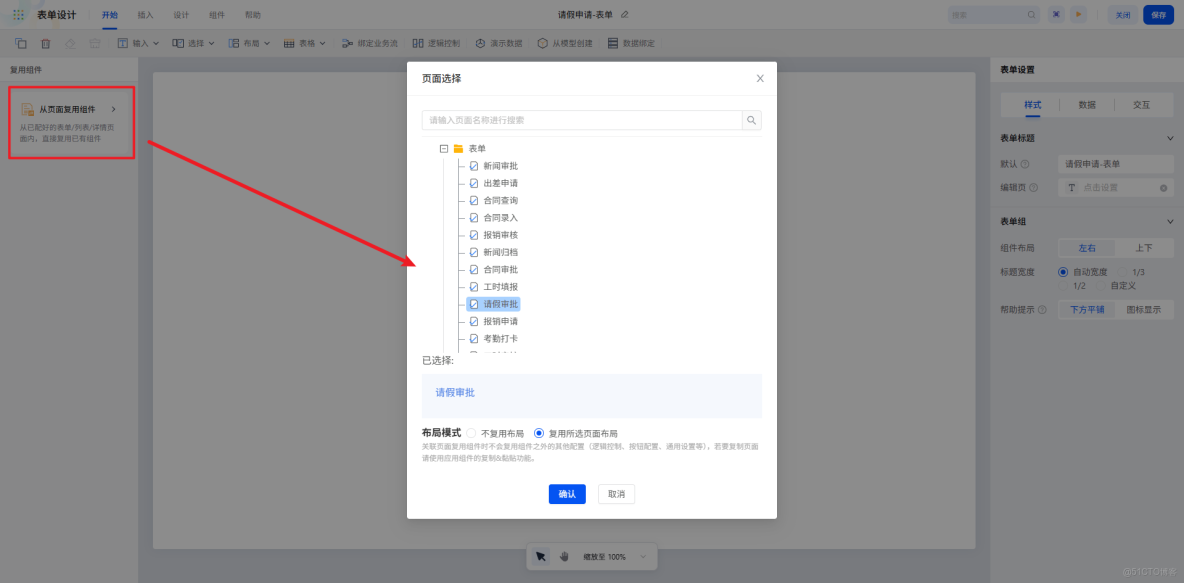
Task: Select the hand pan tool at the bottom
Action: [x=563, y=555]
